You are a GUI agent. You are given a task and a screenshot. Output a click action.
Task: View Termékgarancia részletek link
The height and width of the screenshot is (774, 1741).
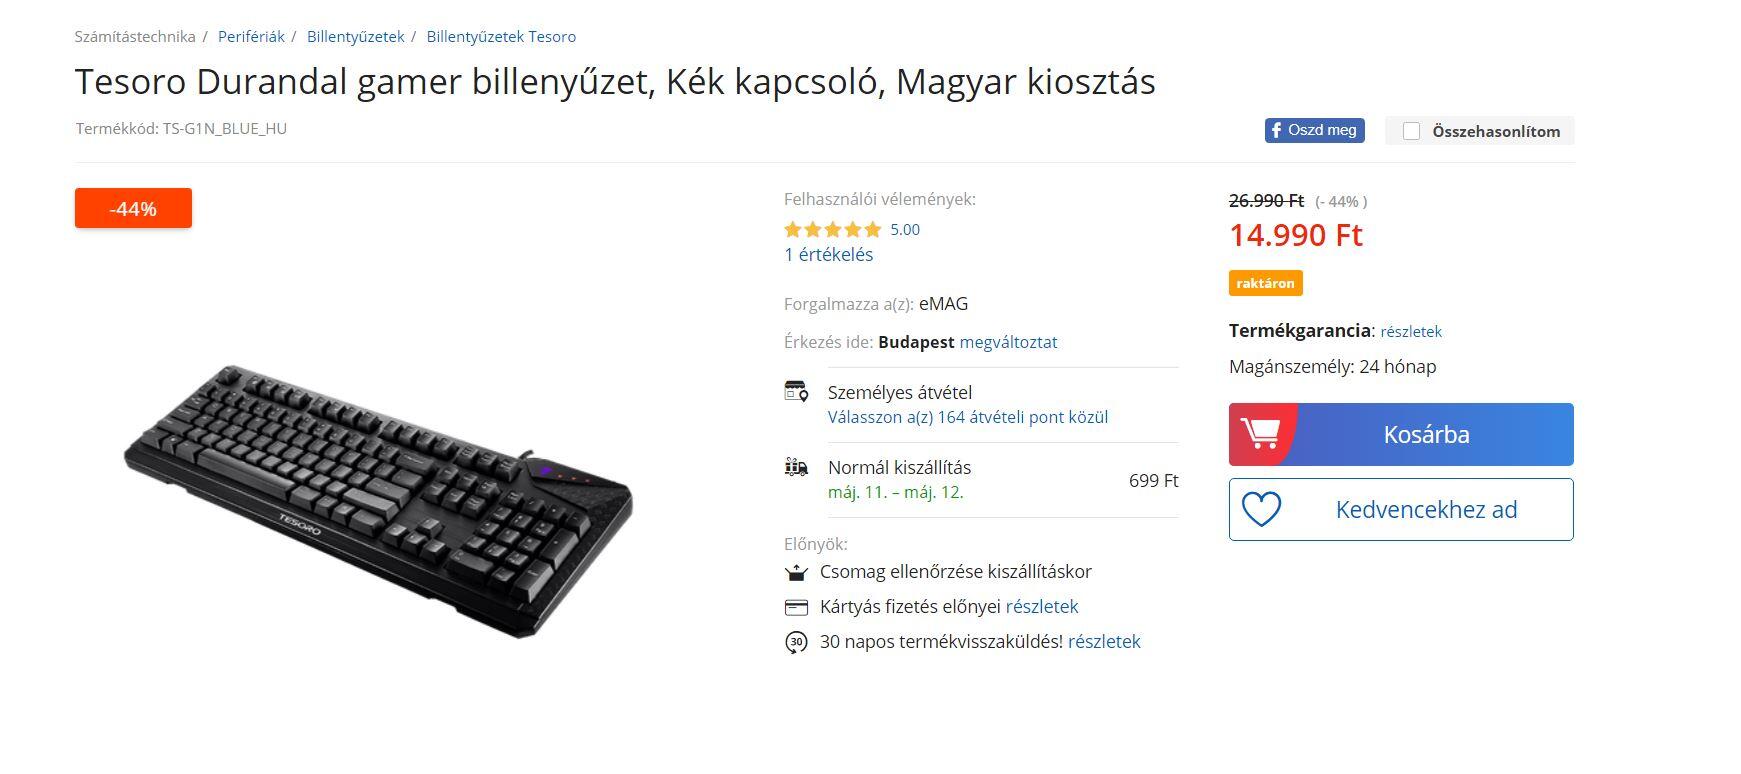tap(1411, 332)
